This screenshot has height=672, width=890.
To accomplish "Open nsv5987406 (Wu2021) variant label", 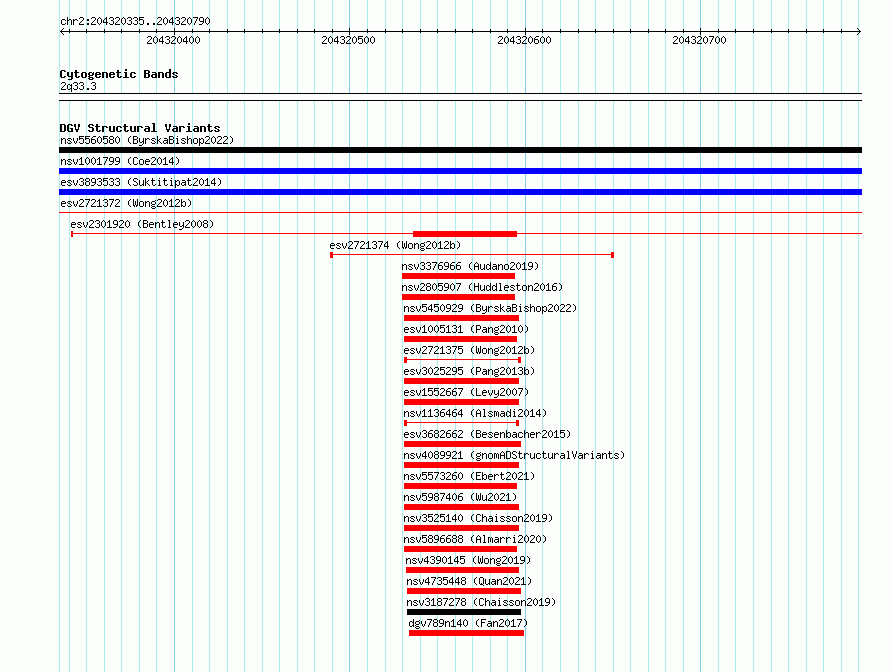I will (x=460, y=497).
